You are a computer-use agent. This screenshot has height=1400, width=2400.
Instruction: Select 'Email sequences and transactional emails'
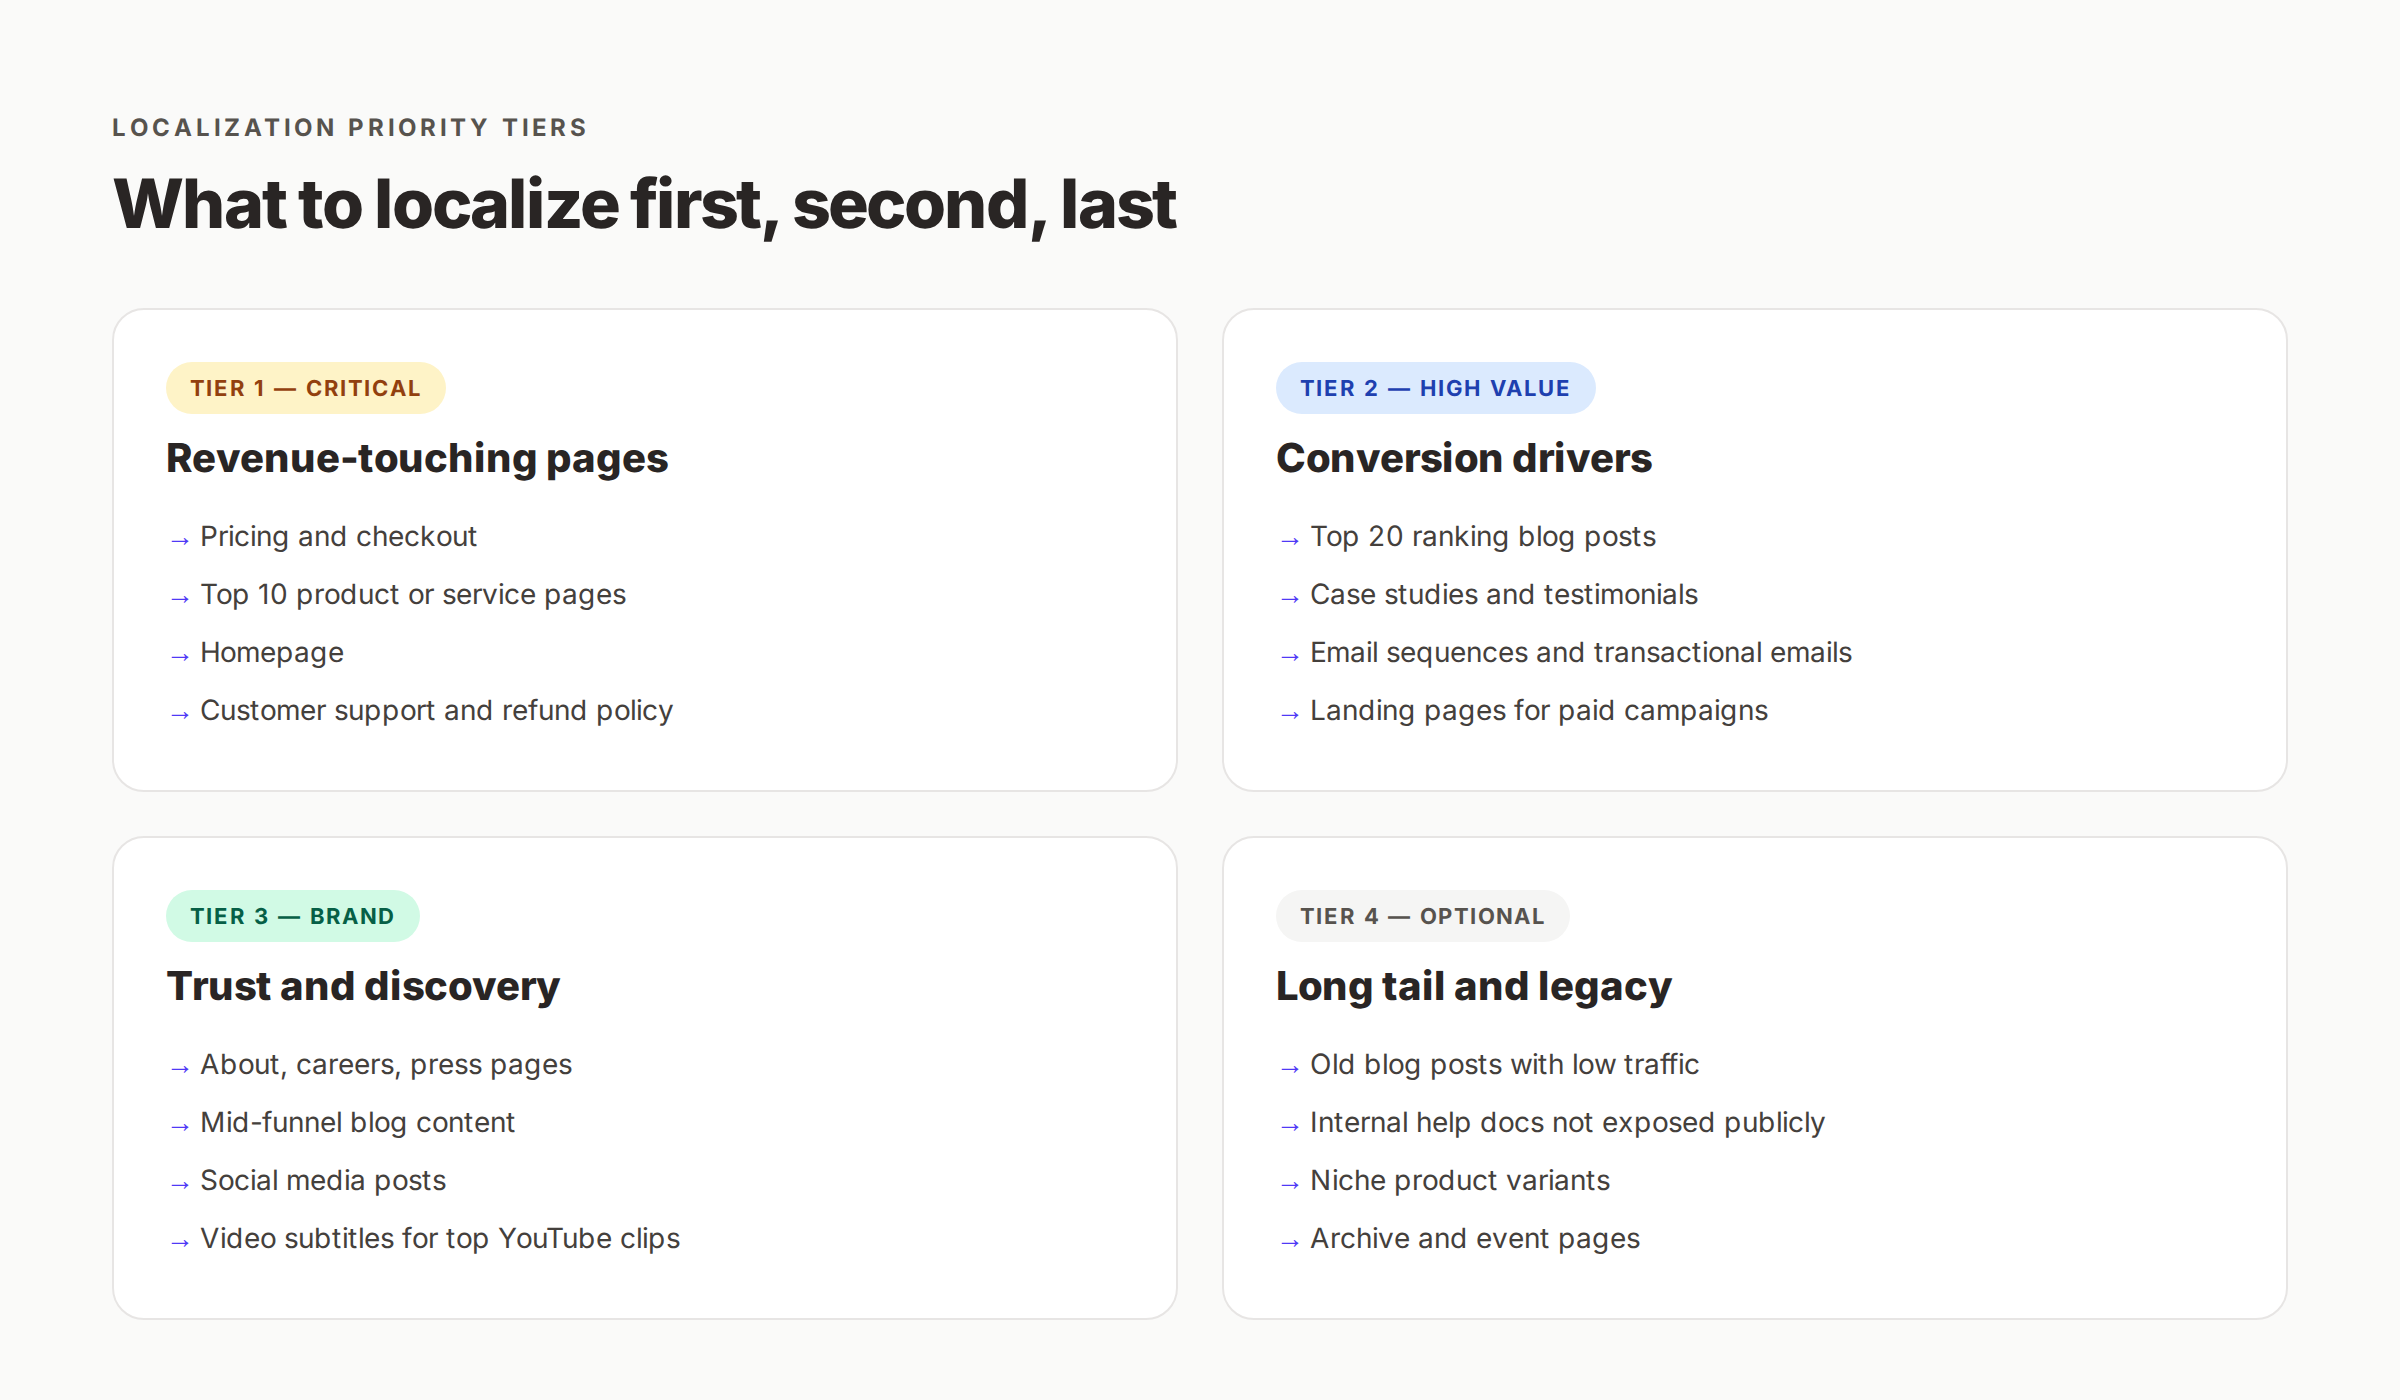pyautogui.click(x=1581, y=653)
